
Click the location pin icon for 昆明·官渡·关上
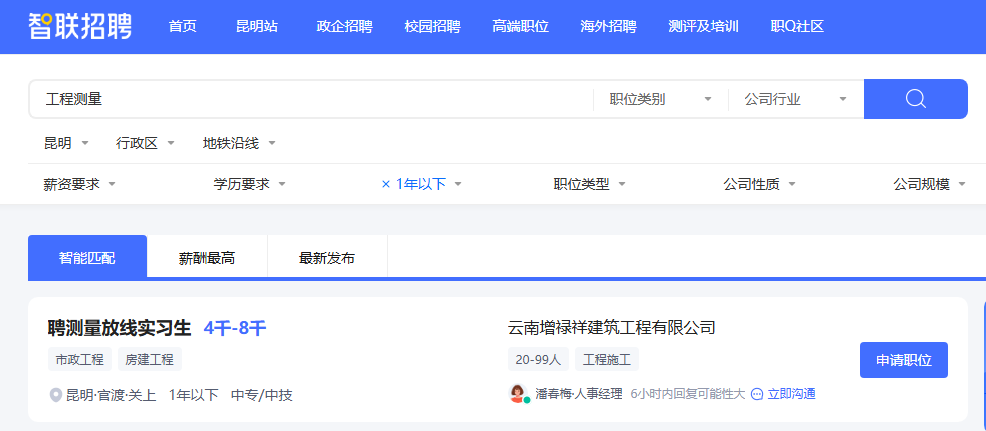tap(56, 395)
